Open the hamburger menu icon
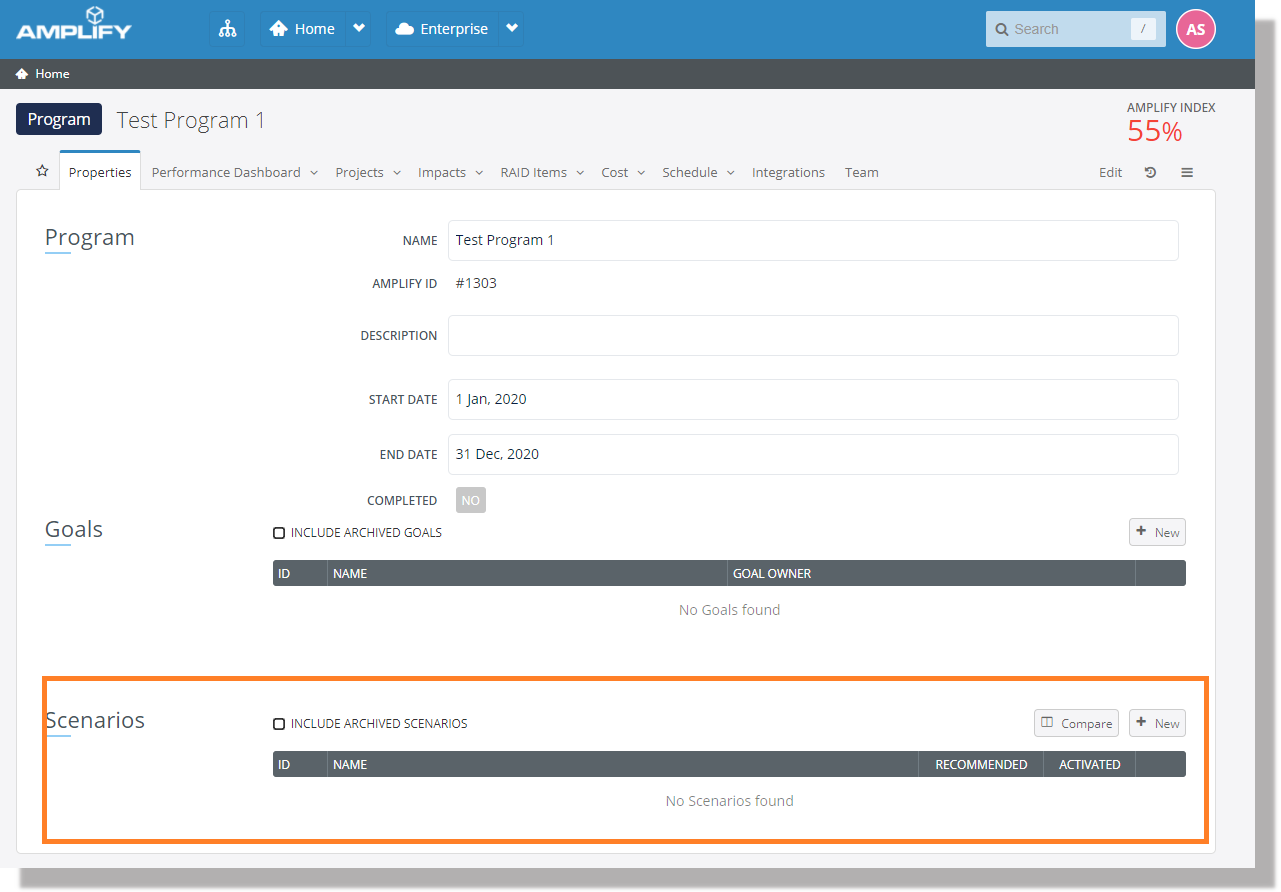Viewport: 1281px width, 892px height. coord(1187,172)
